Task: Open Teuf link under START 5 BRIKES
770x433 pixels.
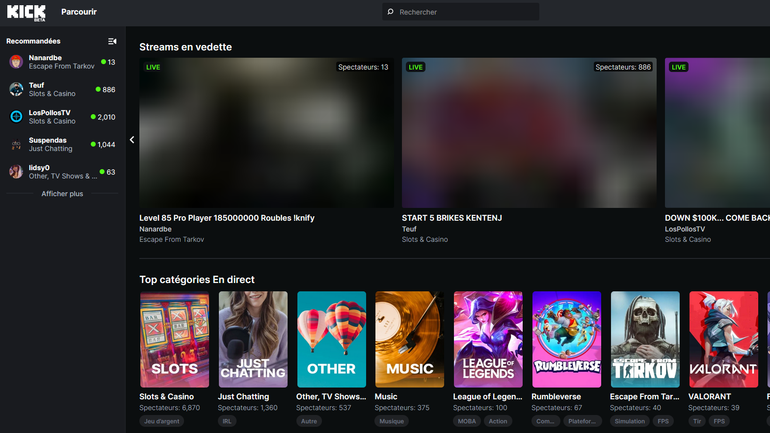Action: 410,229
